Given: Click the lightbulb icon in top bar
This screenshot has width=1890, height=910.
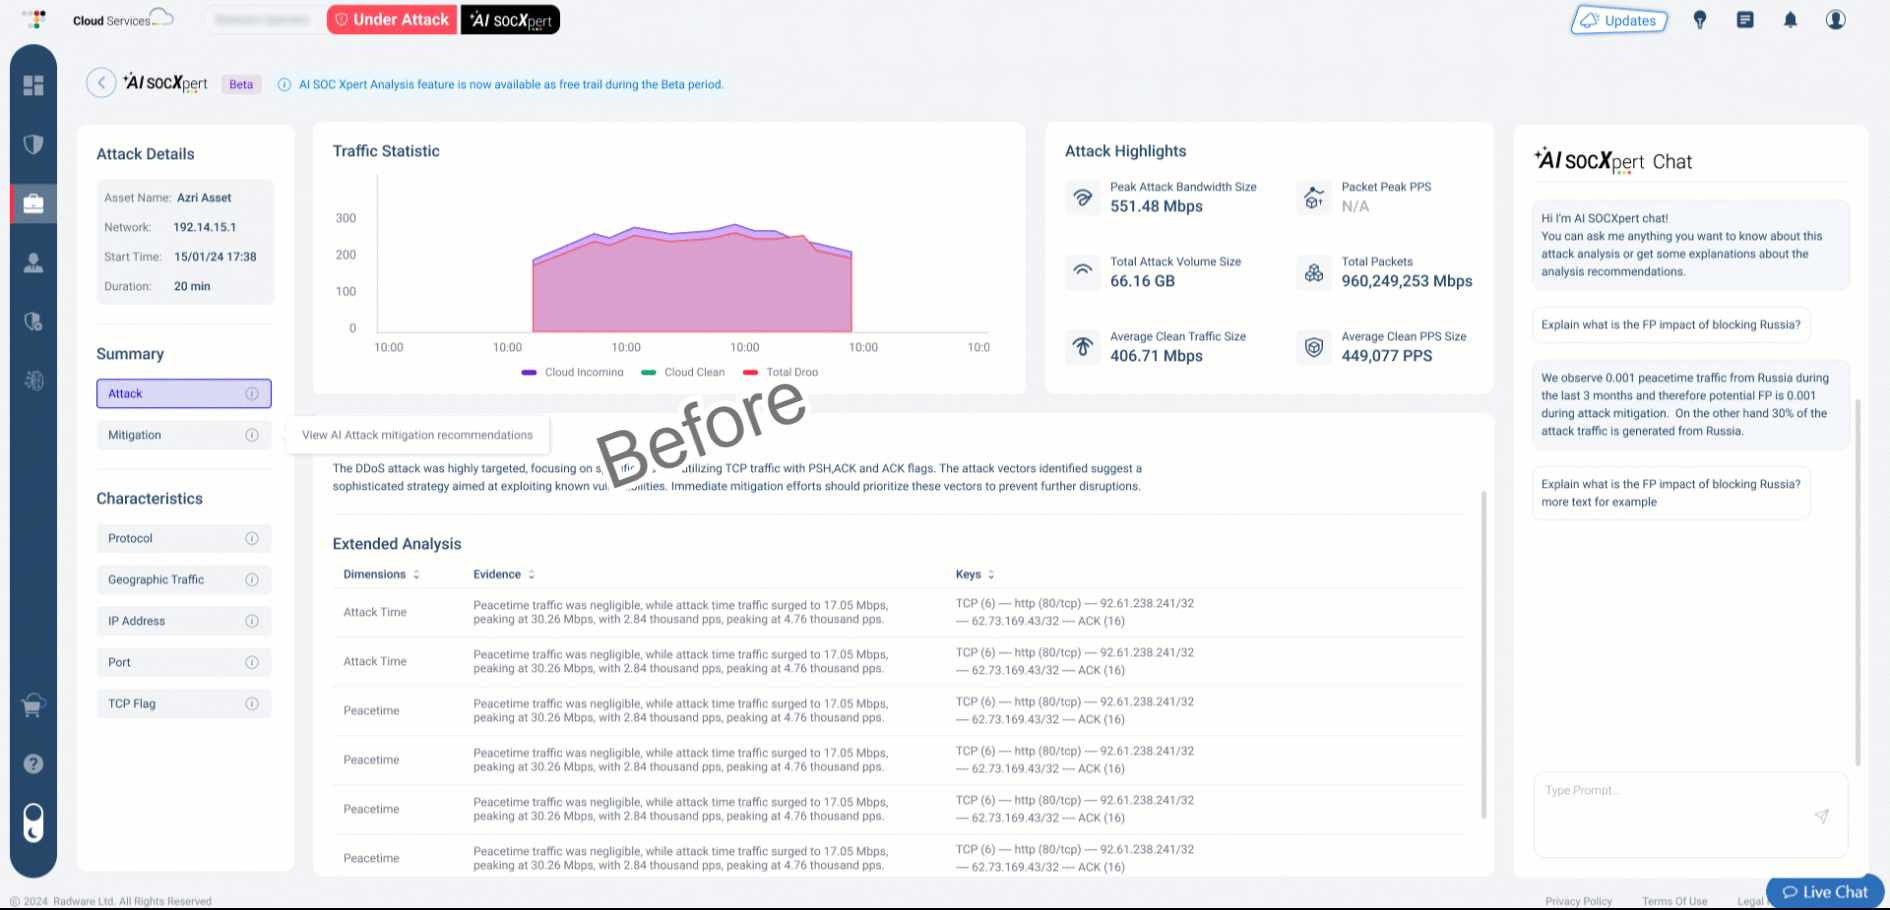Looking at the screenshot, I should point(1699,20).
